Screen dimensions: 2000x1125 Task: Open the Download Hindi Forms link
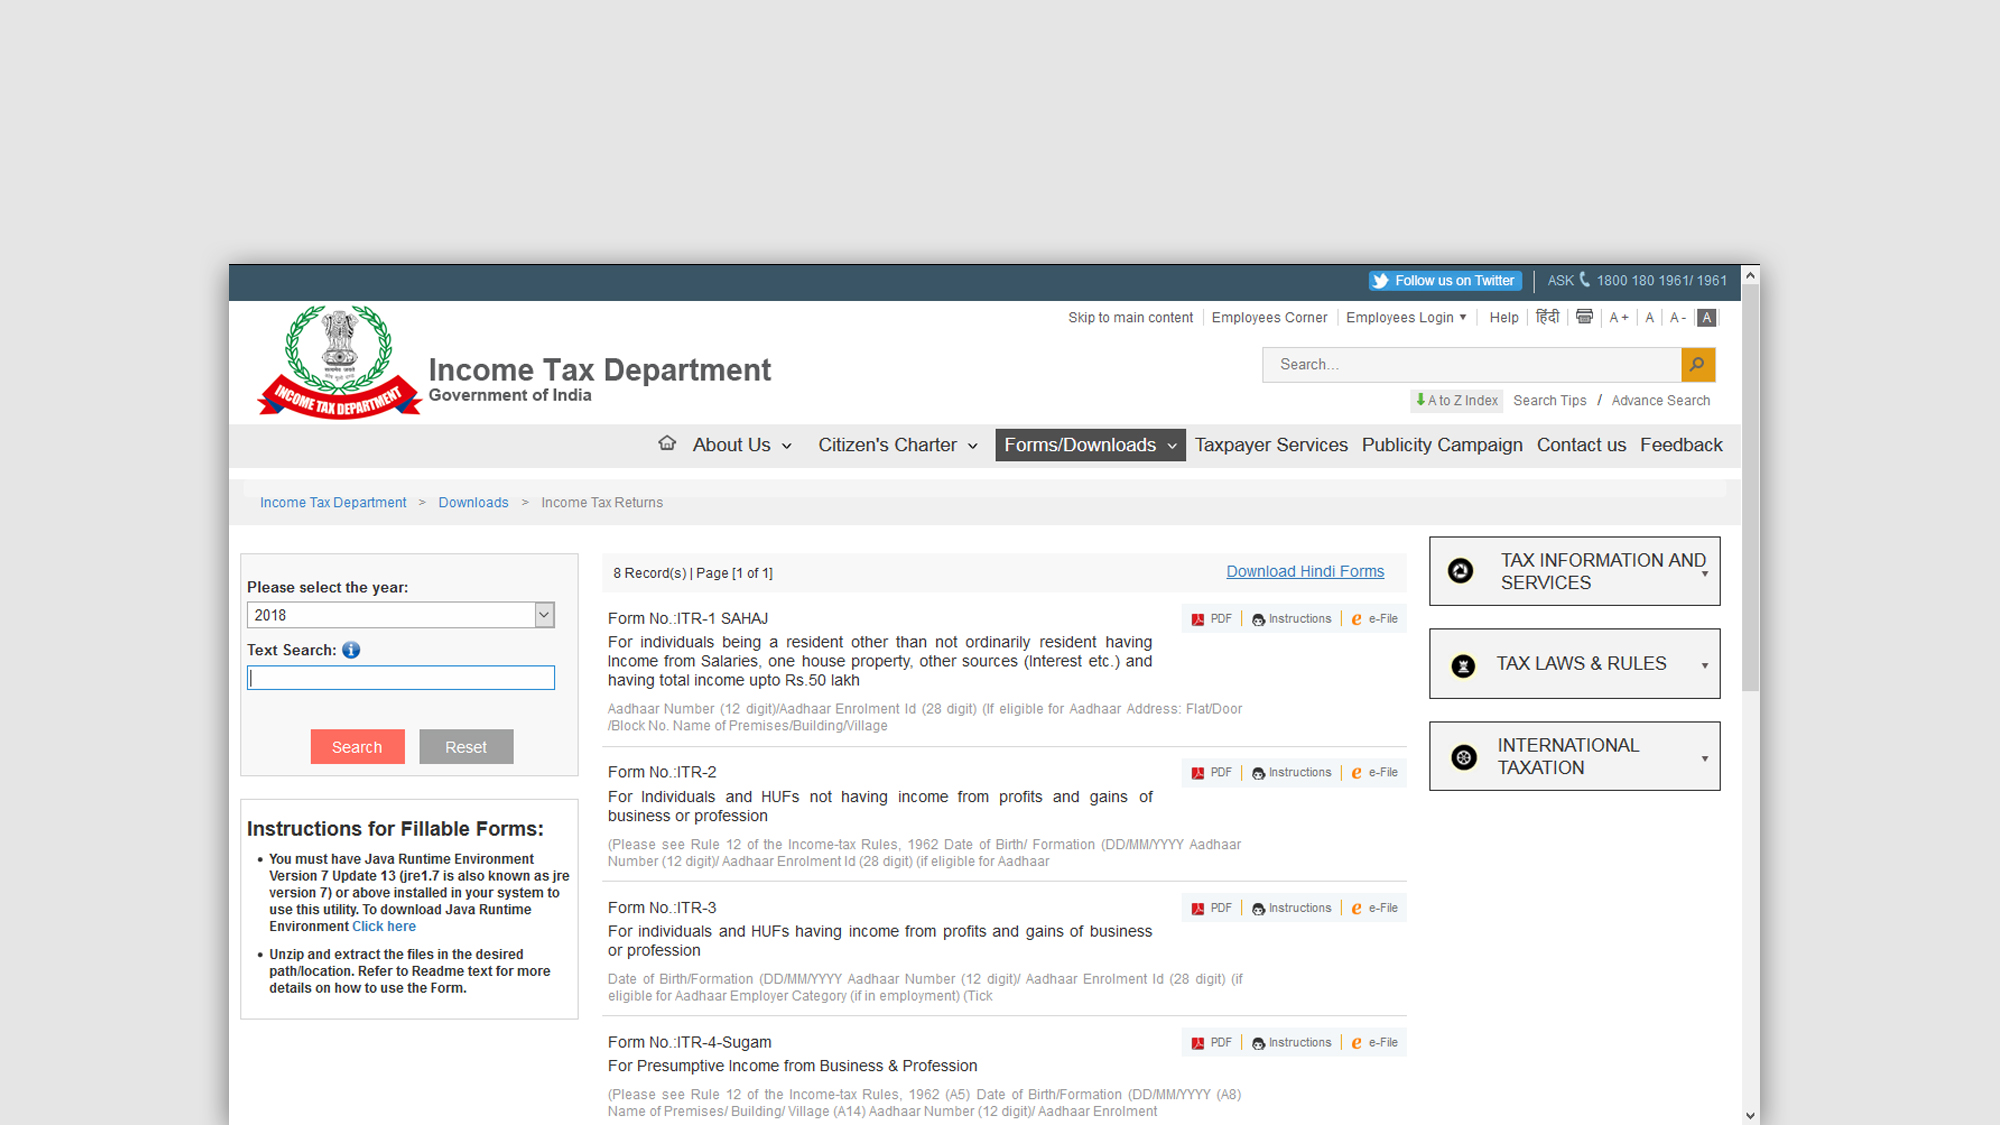point(1305,572)
